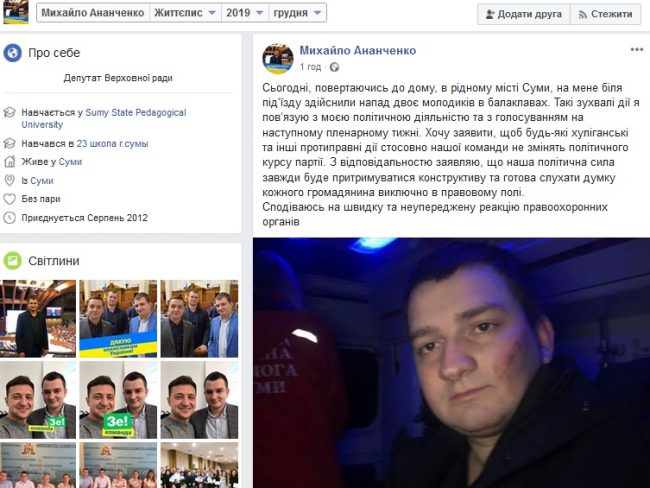
Task: Click the globe privacy icon beside 1 год
Action: click(334, 67)
